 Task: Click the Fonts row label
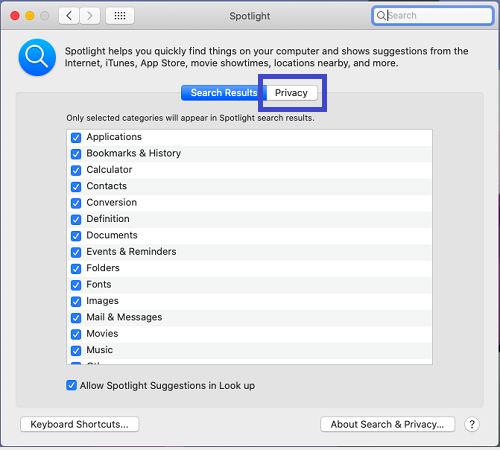99,284
